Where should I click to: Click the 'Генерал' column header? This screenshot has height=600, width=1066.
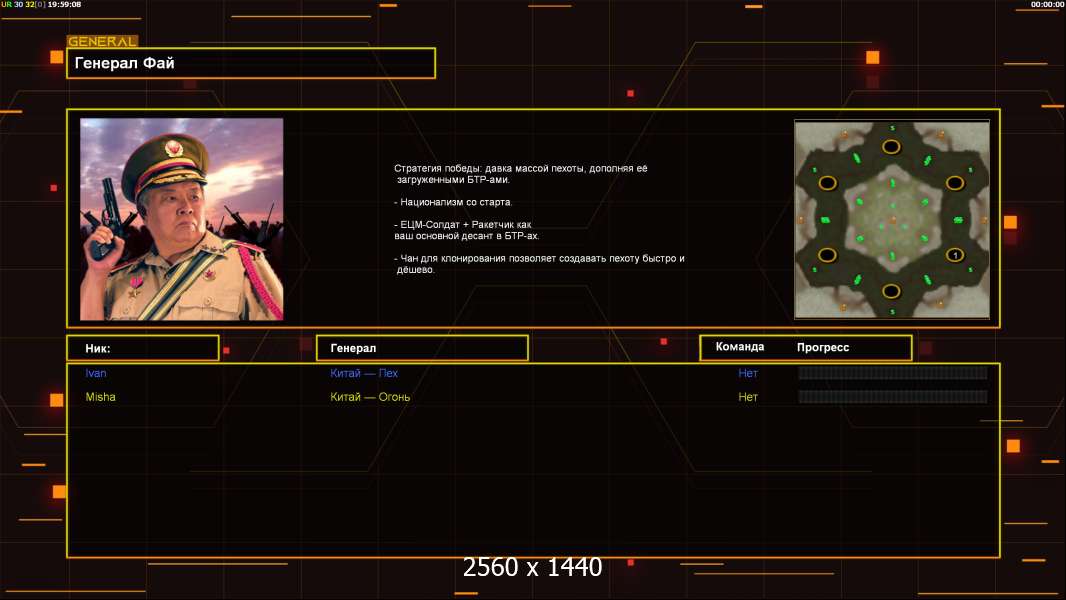click(422, 348)
